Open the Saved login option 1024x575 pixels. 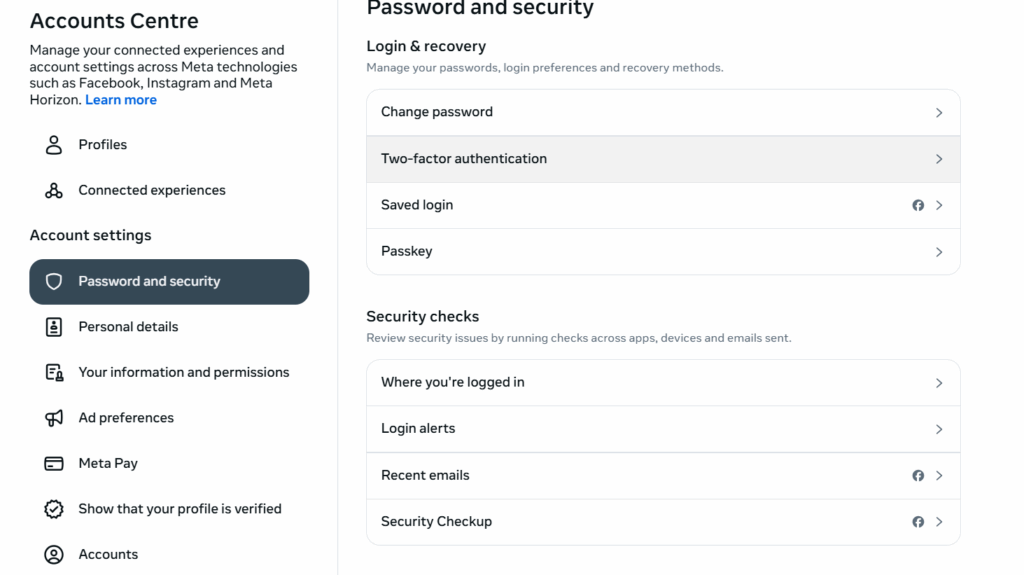tap(663, 205)
